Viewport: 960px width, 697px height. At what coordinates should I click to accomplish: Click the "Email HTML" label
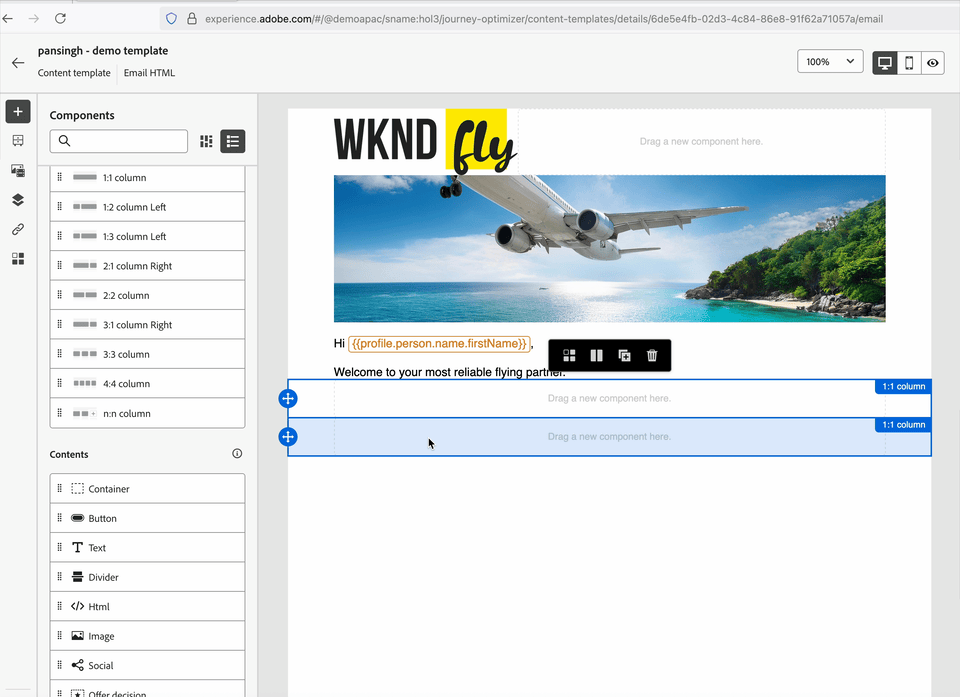click(x=149, y=73)
